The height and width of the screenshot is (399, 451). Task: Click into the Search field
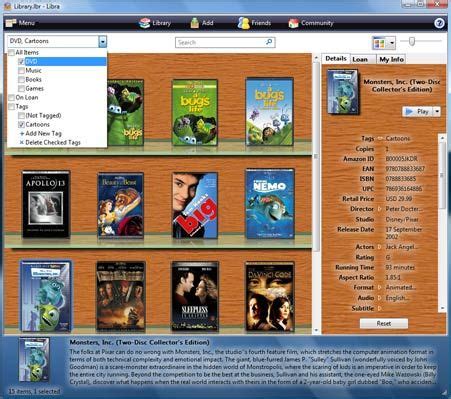click(225, 42)
